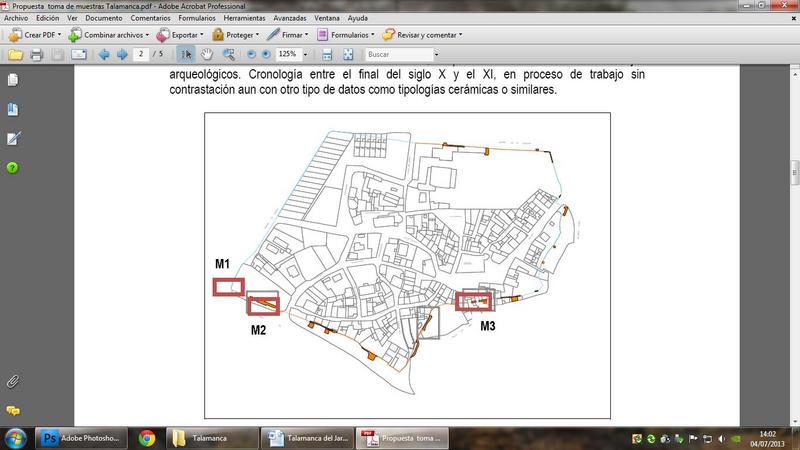Expand the Exportar dropdown arrow
The width and height of the screenshot is (800, 450).
[x=202, y=35]
